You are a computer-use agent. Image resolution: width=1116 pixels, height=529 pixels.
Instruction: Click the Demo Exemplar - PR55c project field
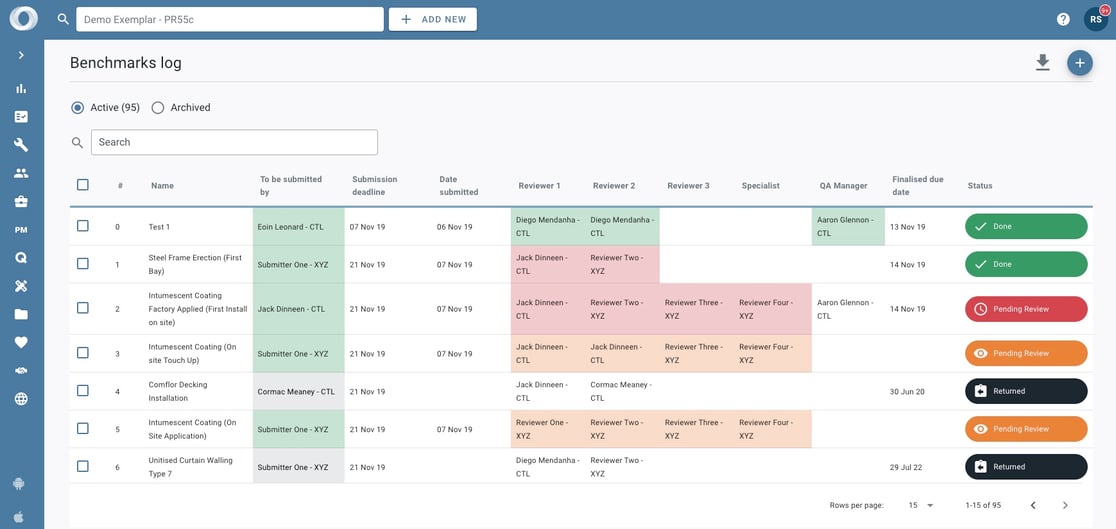230,19
